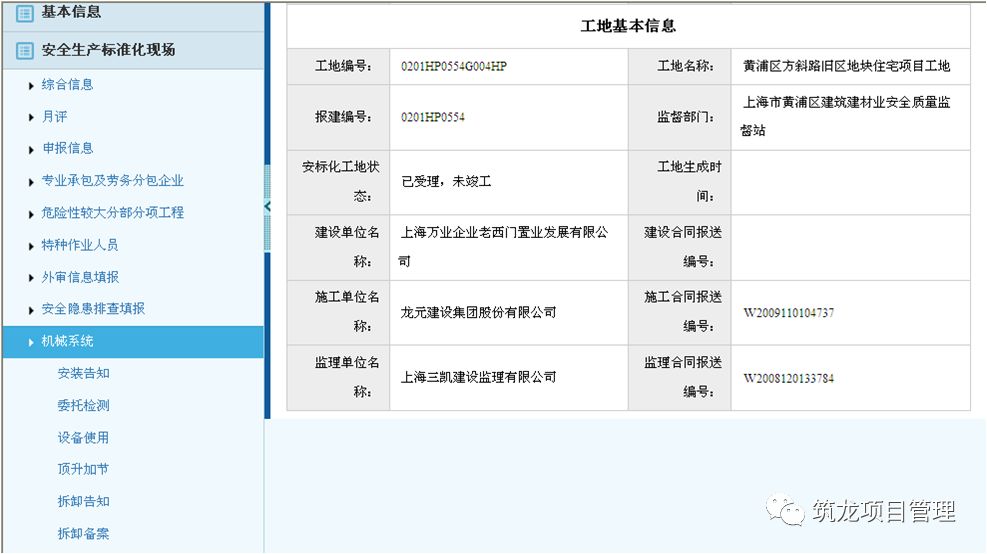Expand the arrow beside 特种作业人员
The height and width of the screenshot is (554, 987).
(31, 246)
